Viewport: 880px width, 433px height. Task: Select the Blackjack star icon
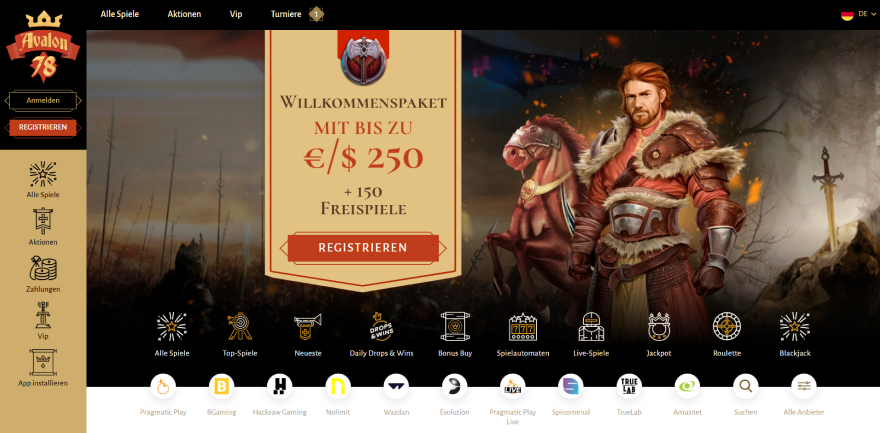tap(795, 327)
